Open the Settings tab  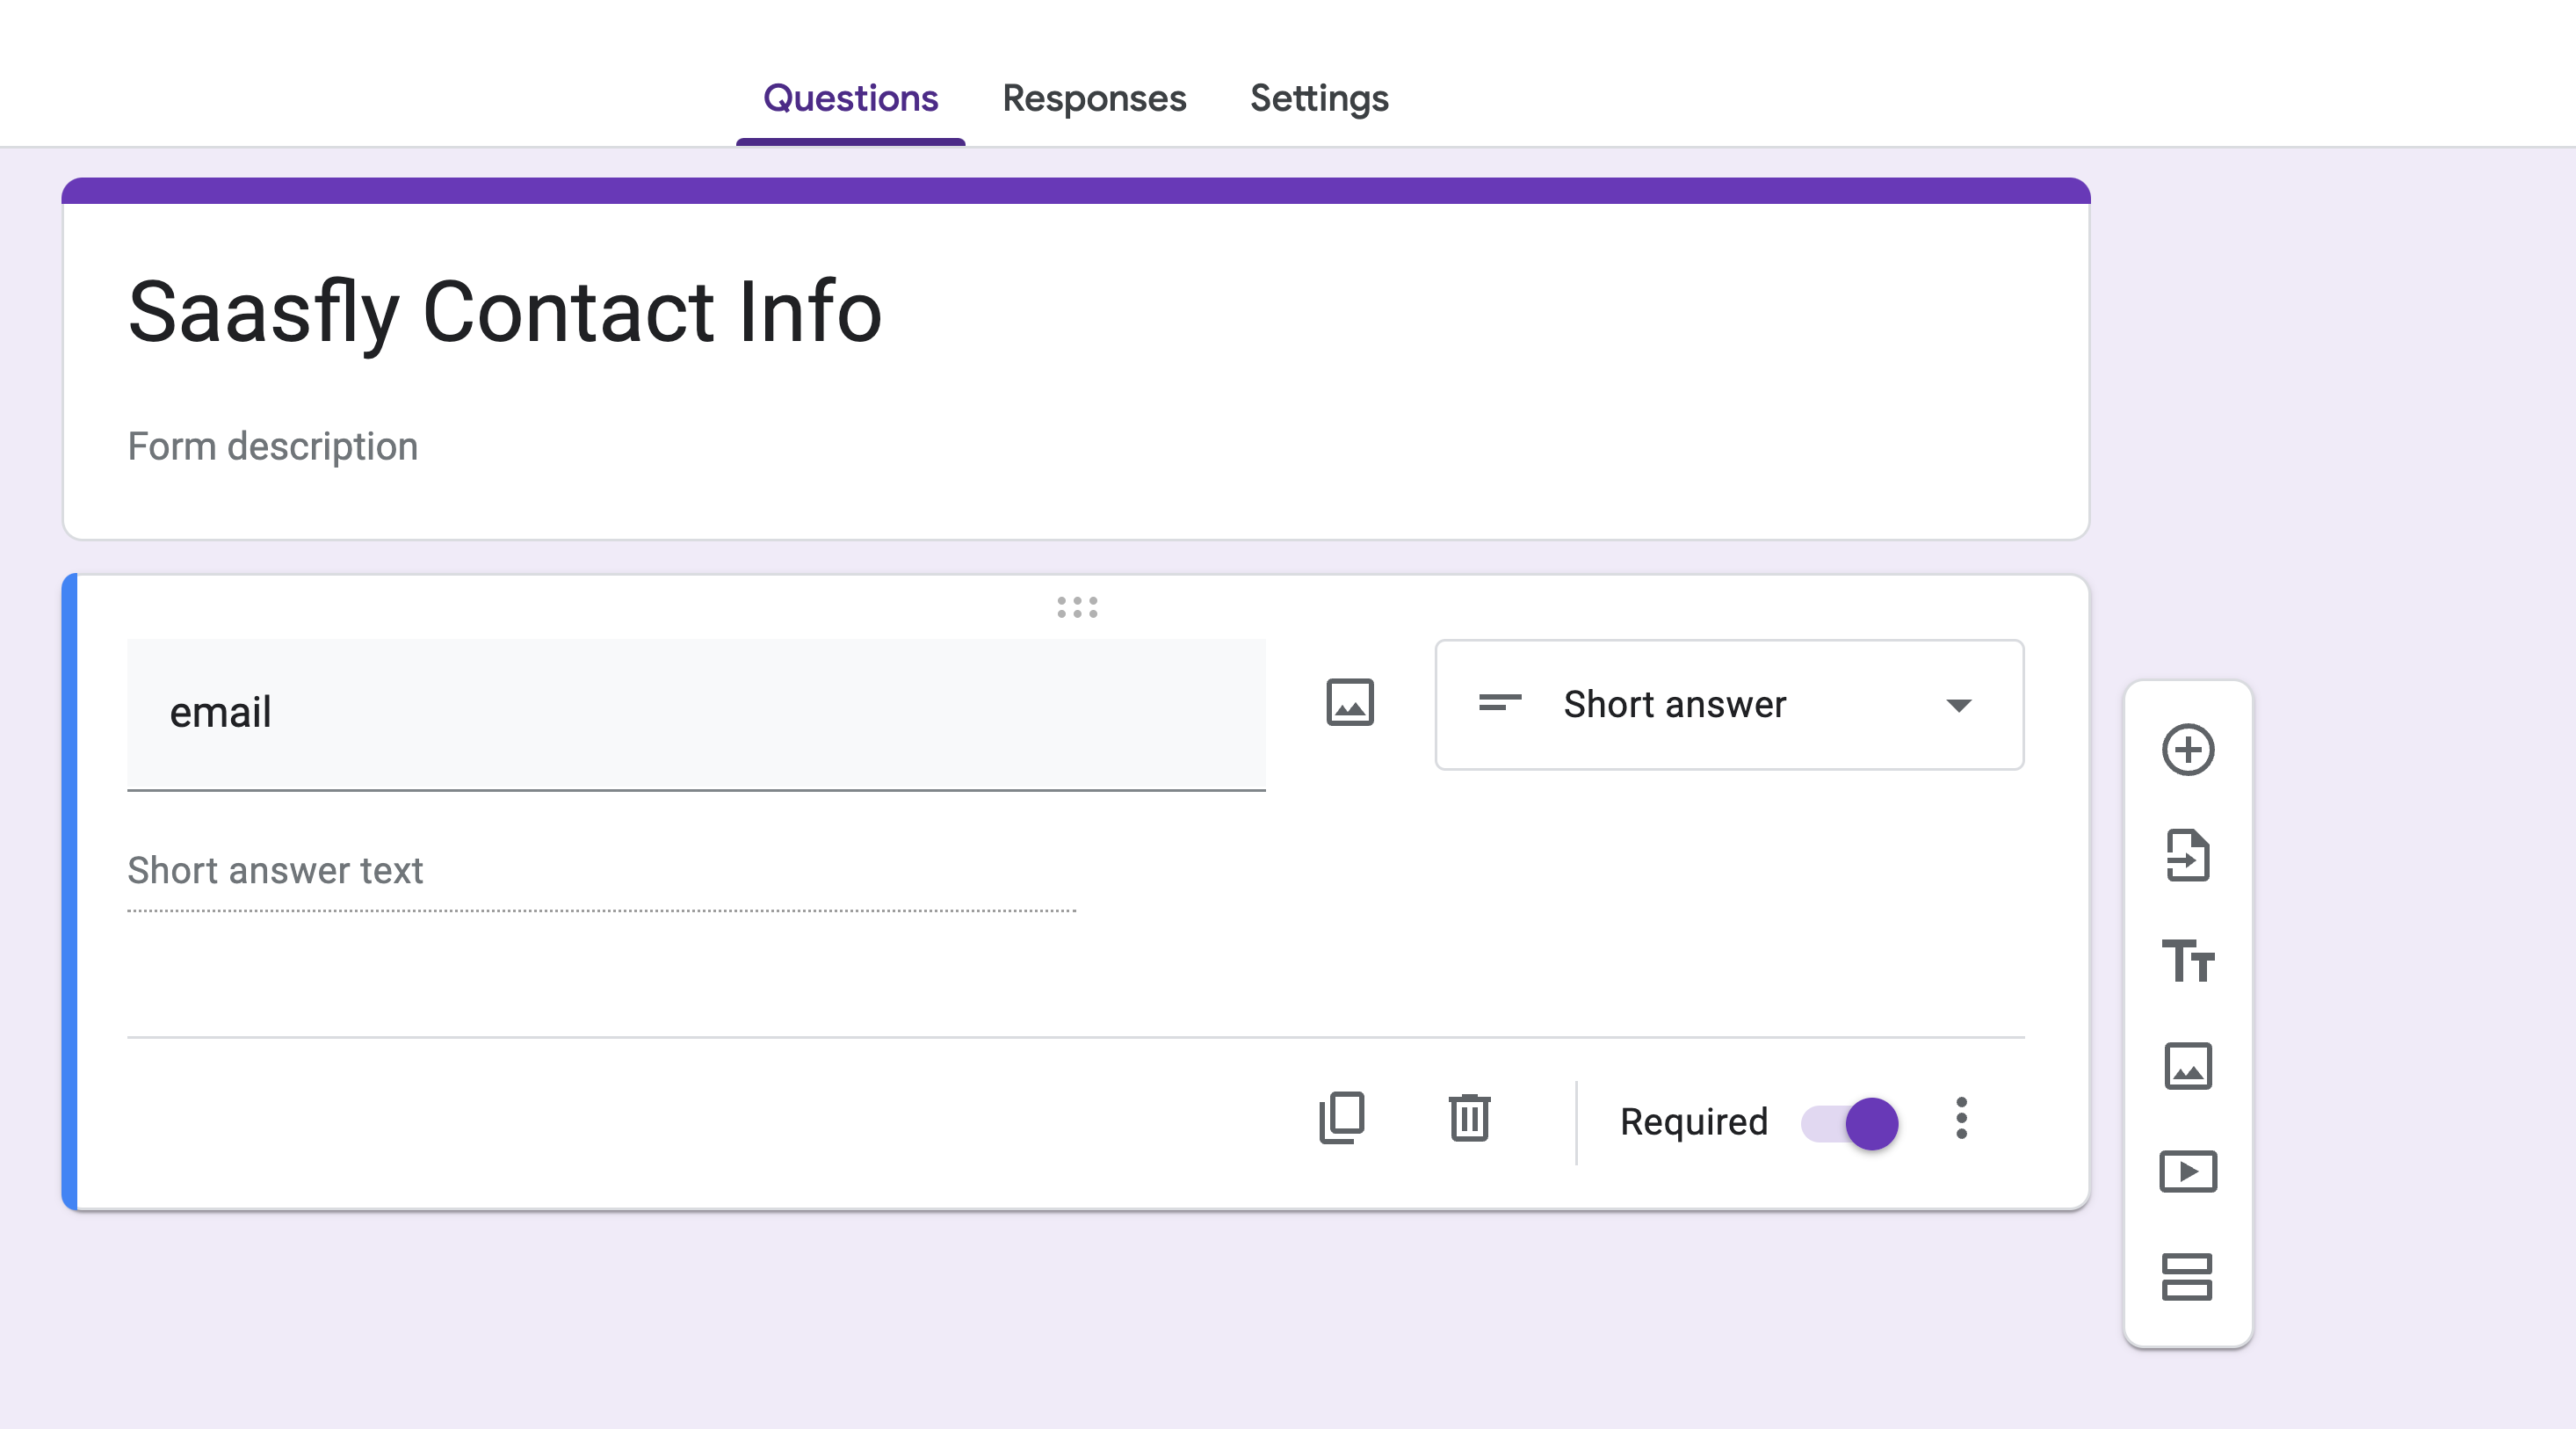point(1318,98)
